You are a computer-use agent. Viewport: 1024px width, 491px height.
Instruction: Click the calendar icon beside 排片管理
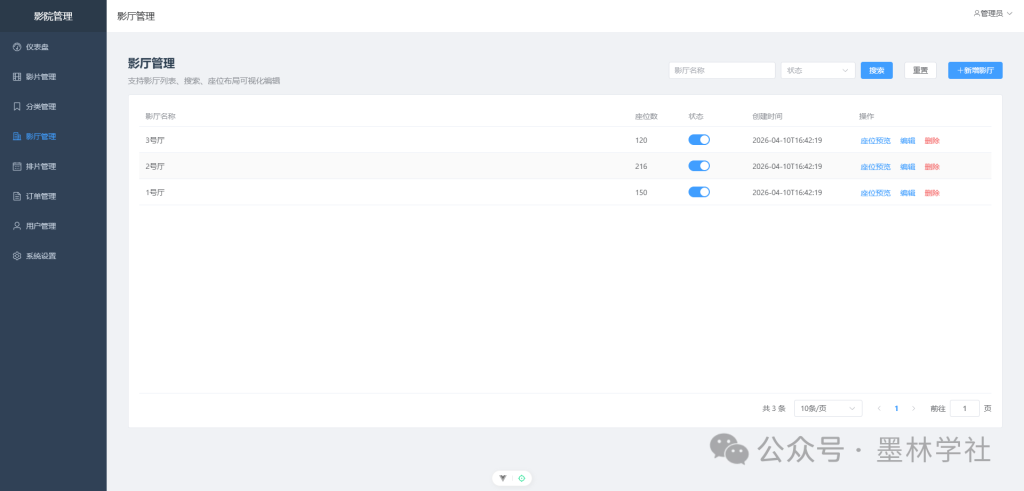[17, 166]
